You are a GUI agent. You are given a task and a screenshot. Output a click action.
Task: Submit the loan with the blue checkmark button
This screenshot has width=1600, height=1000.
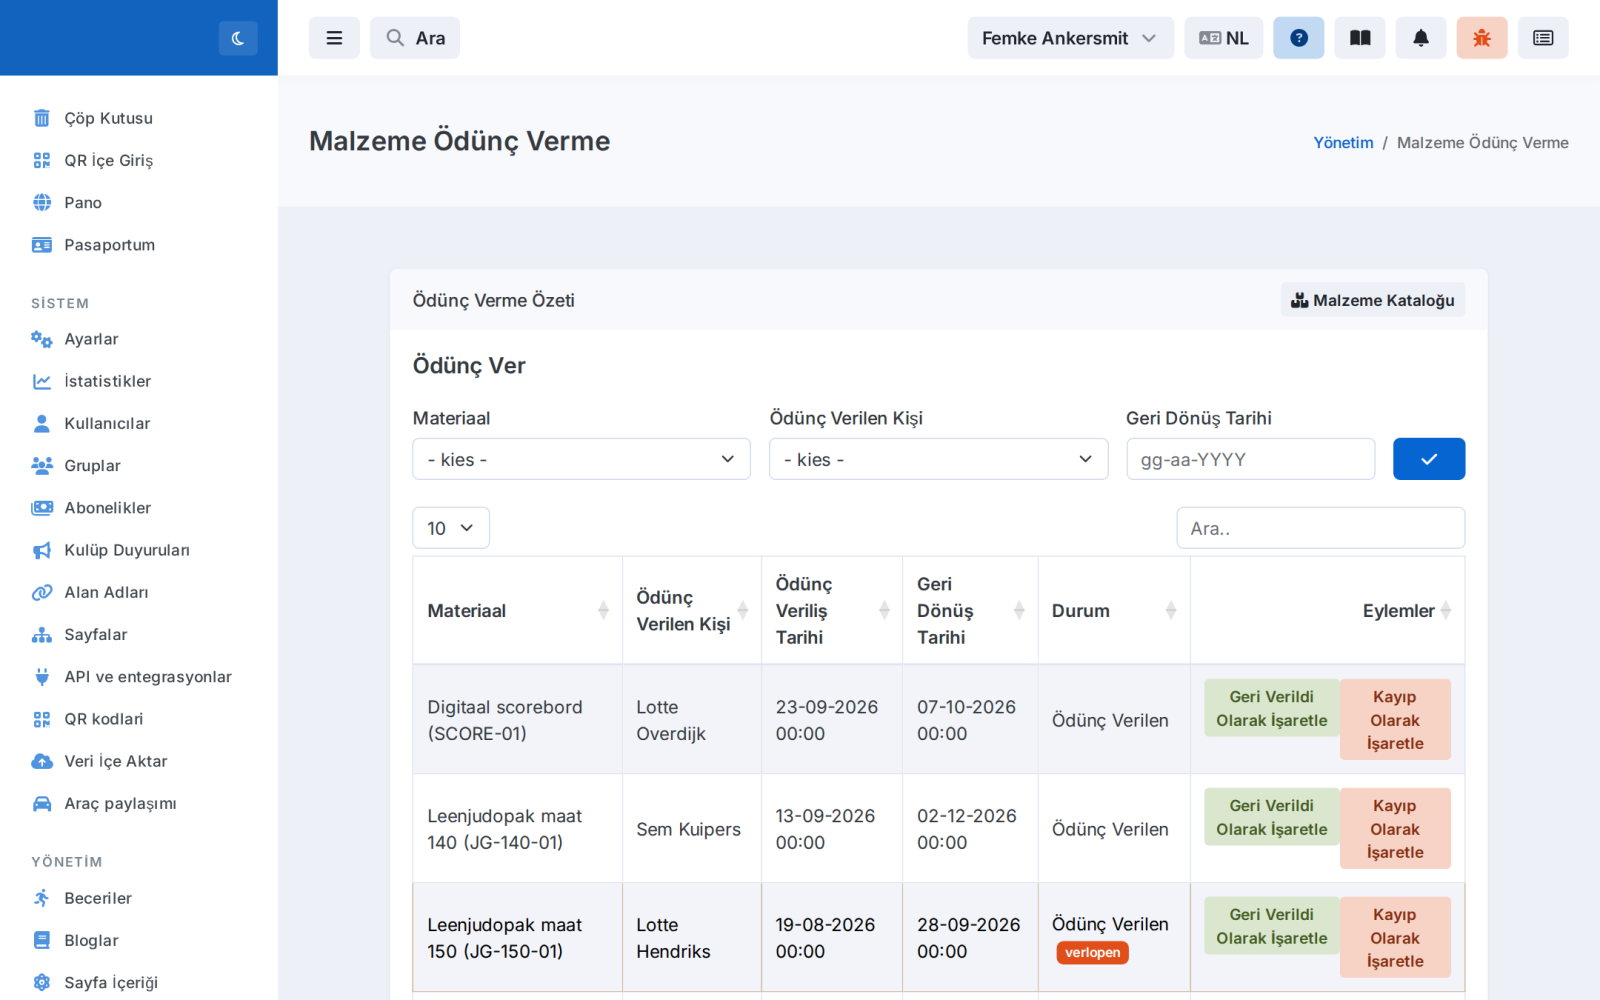(x=1429, y=459)
